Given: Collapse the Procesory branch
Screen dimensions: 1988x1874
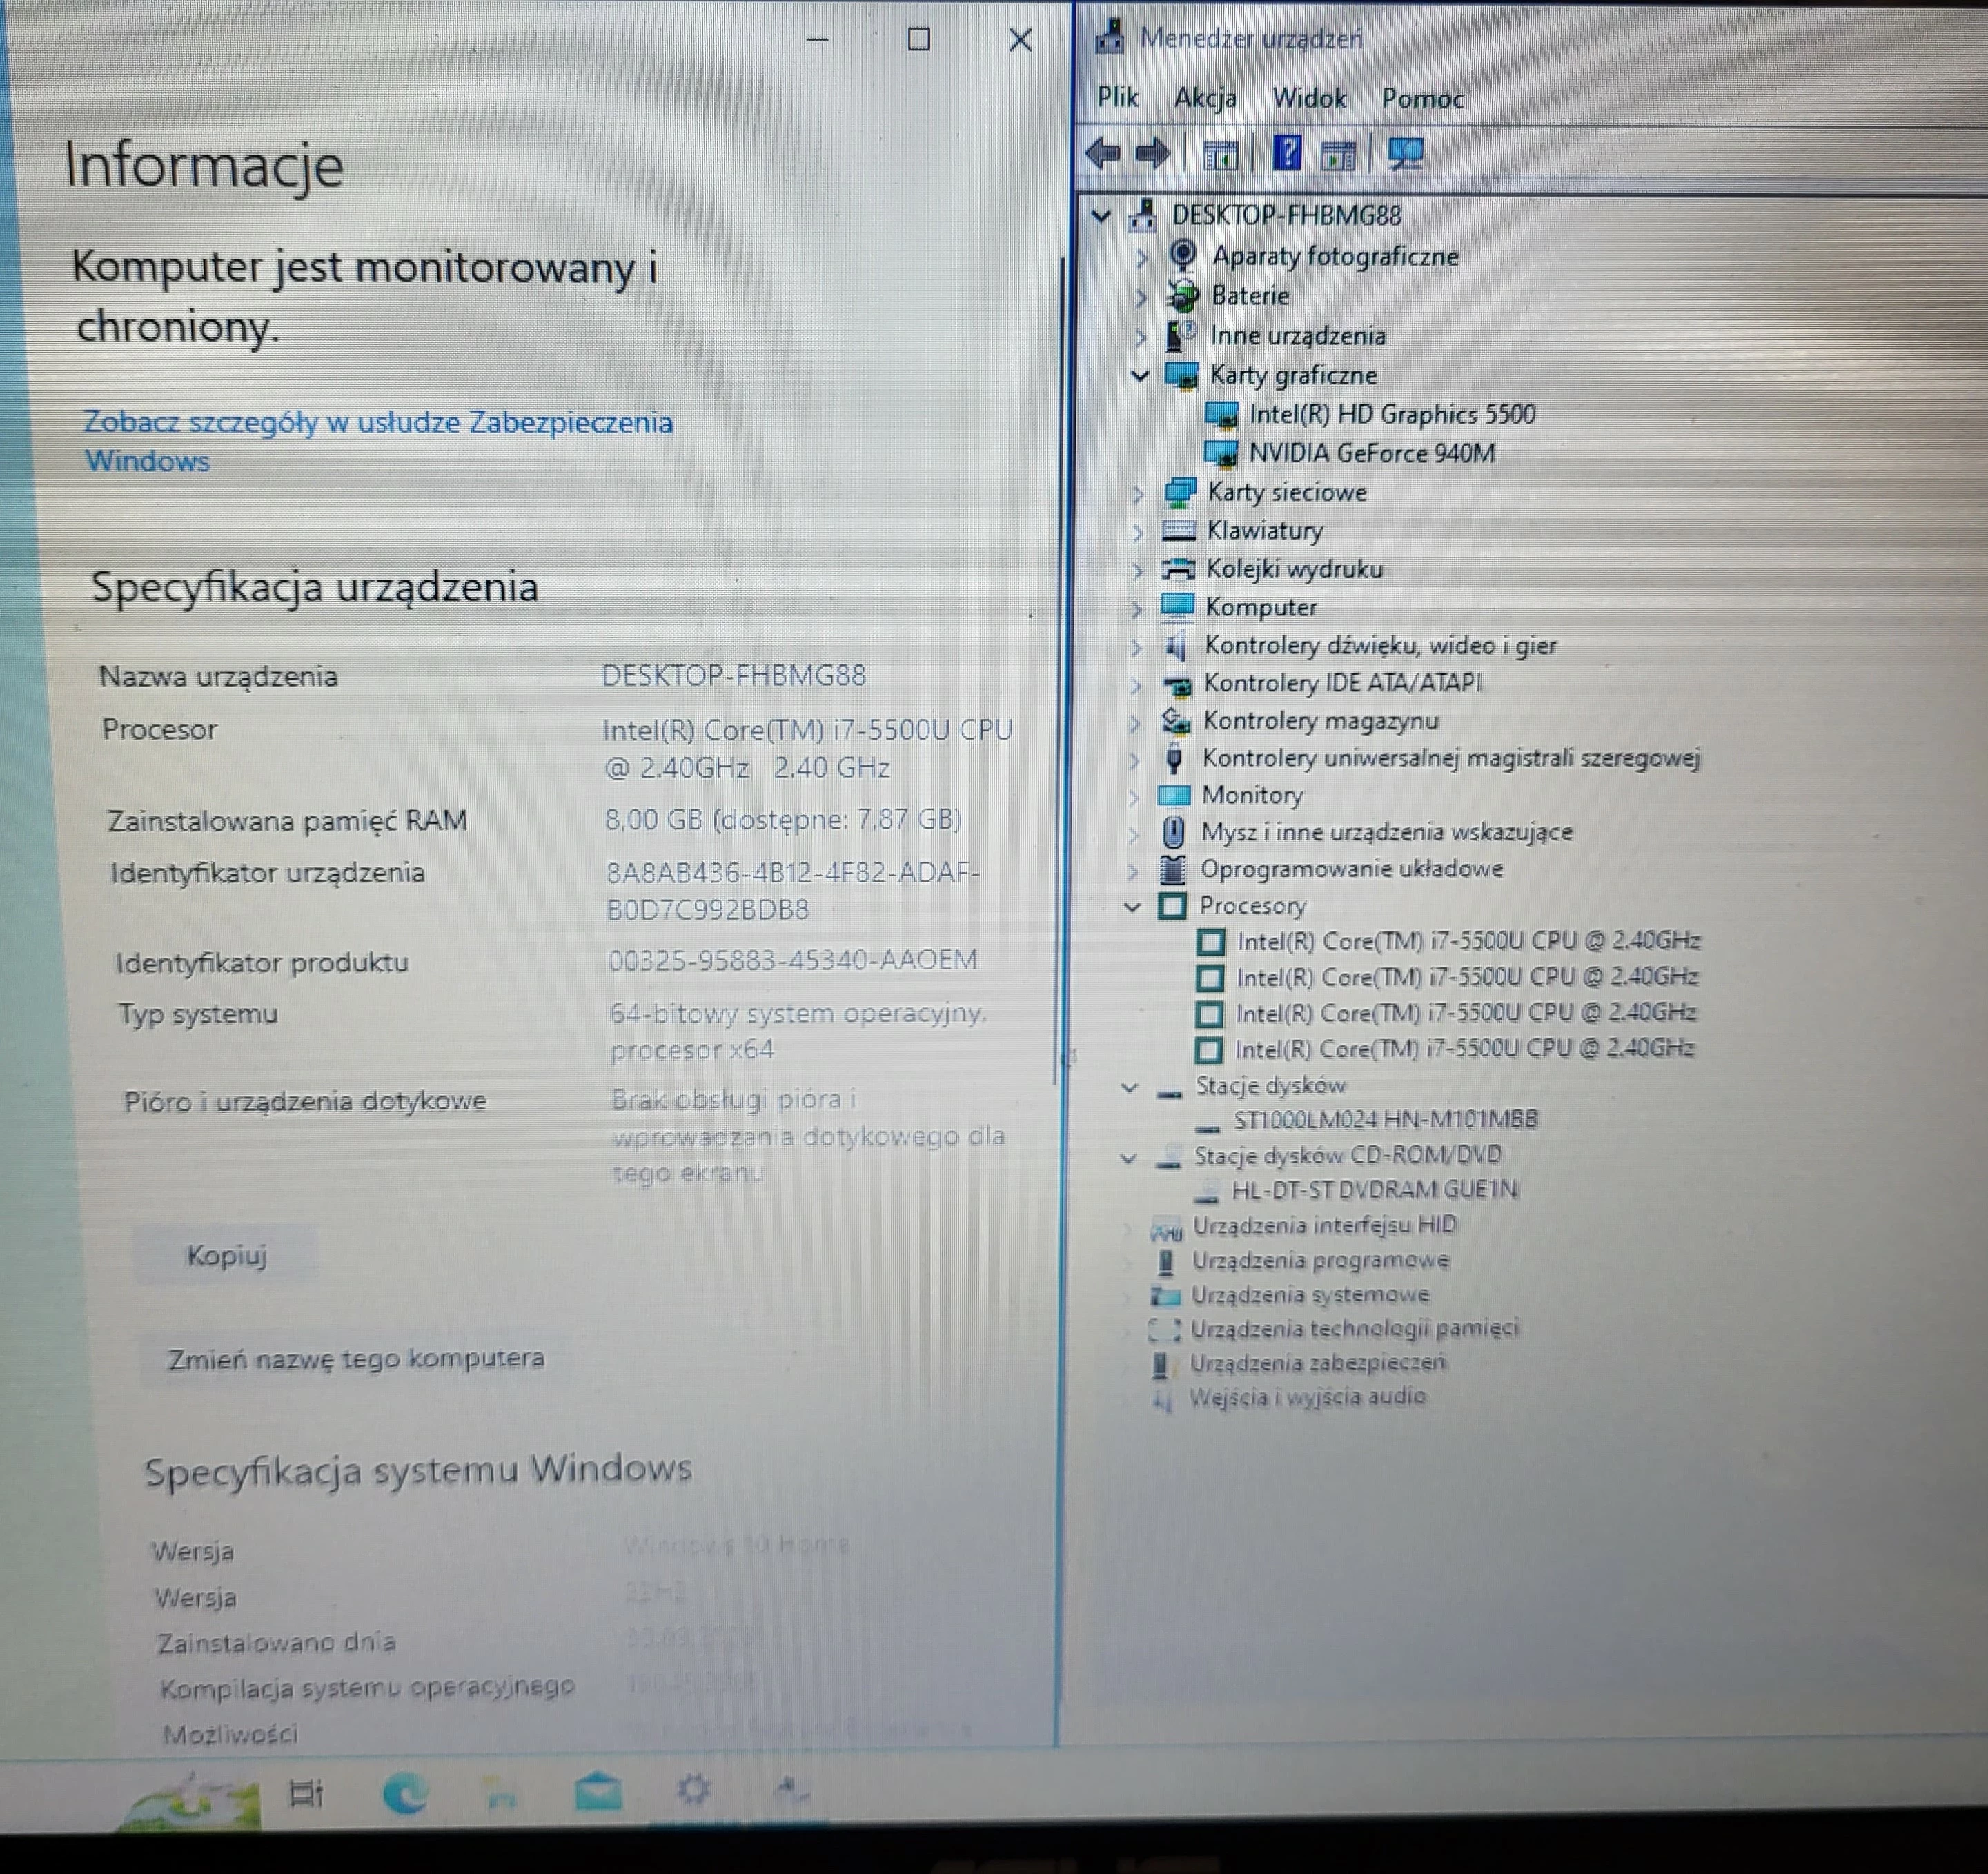Looking at the screenshot, I should click(1132, 907).
